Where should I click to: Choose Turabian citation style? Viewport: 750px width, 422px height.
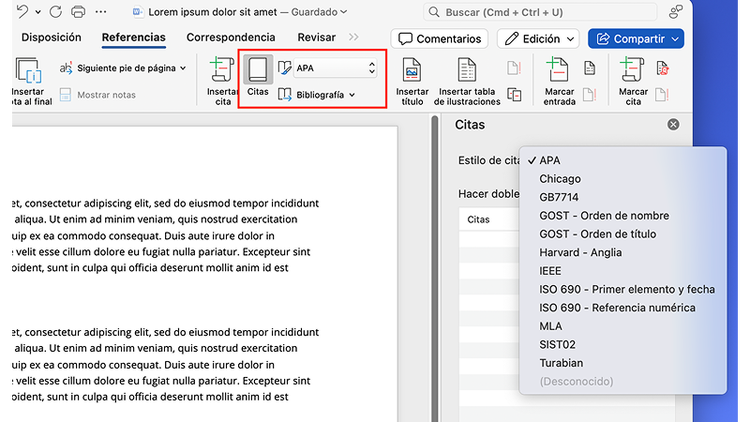point(623,363)
